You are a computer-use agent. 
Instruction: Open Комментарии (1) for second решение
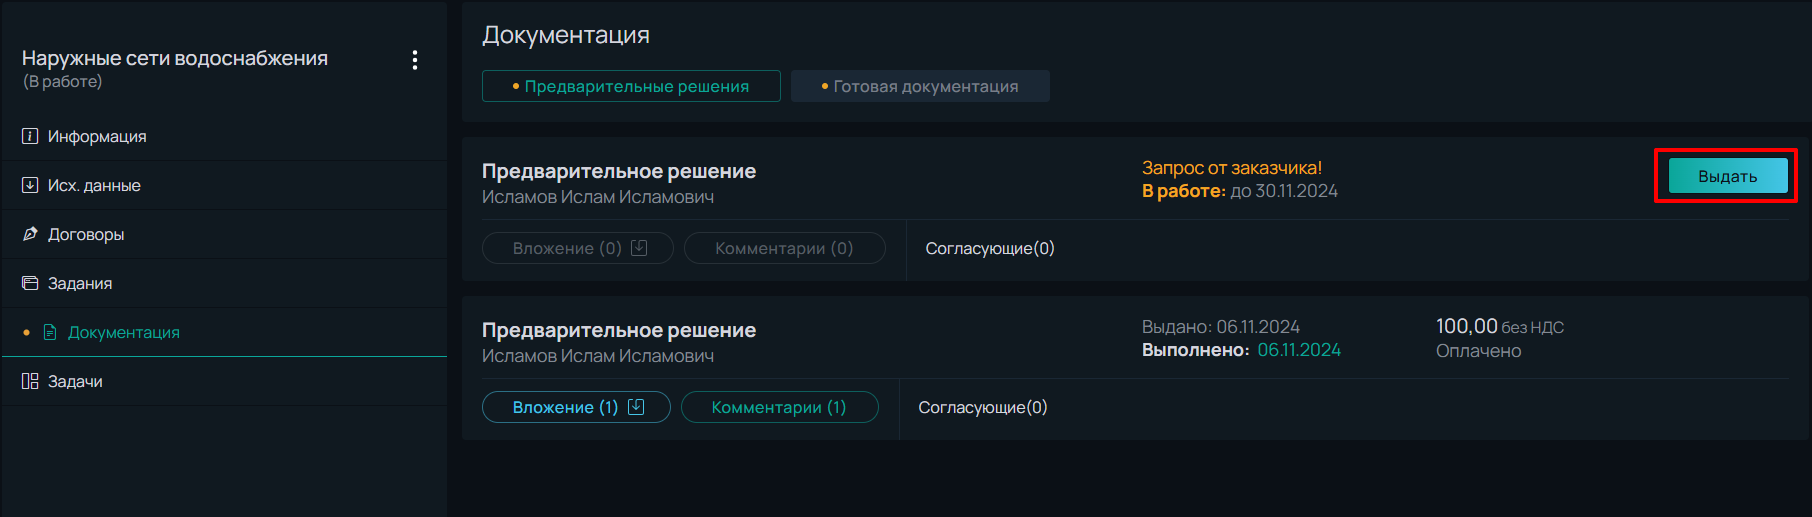(x=779, y=407)
